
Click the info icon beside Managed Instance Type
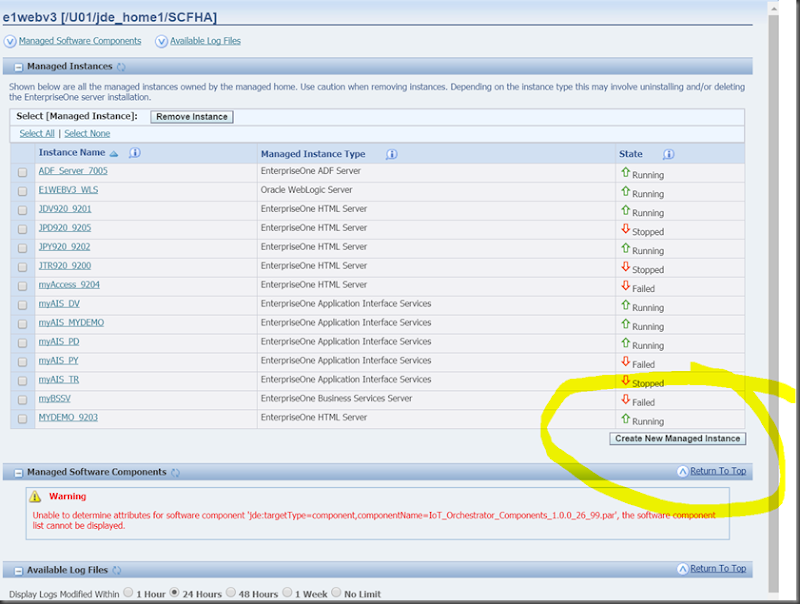[391, 154]
